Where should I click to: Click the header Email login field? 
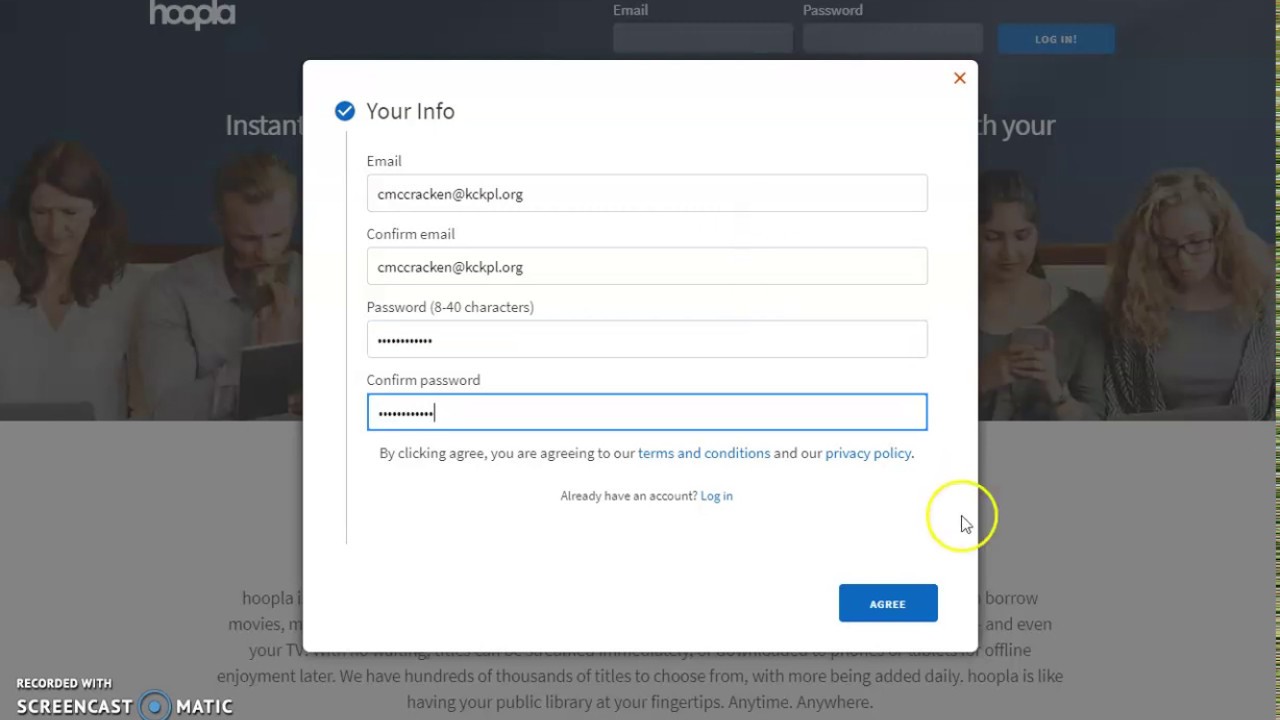tap(703, 39)
